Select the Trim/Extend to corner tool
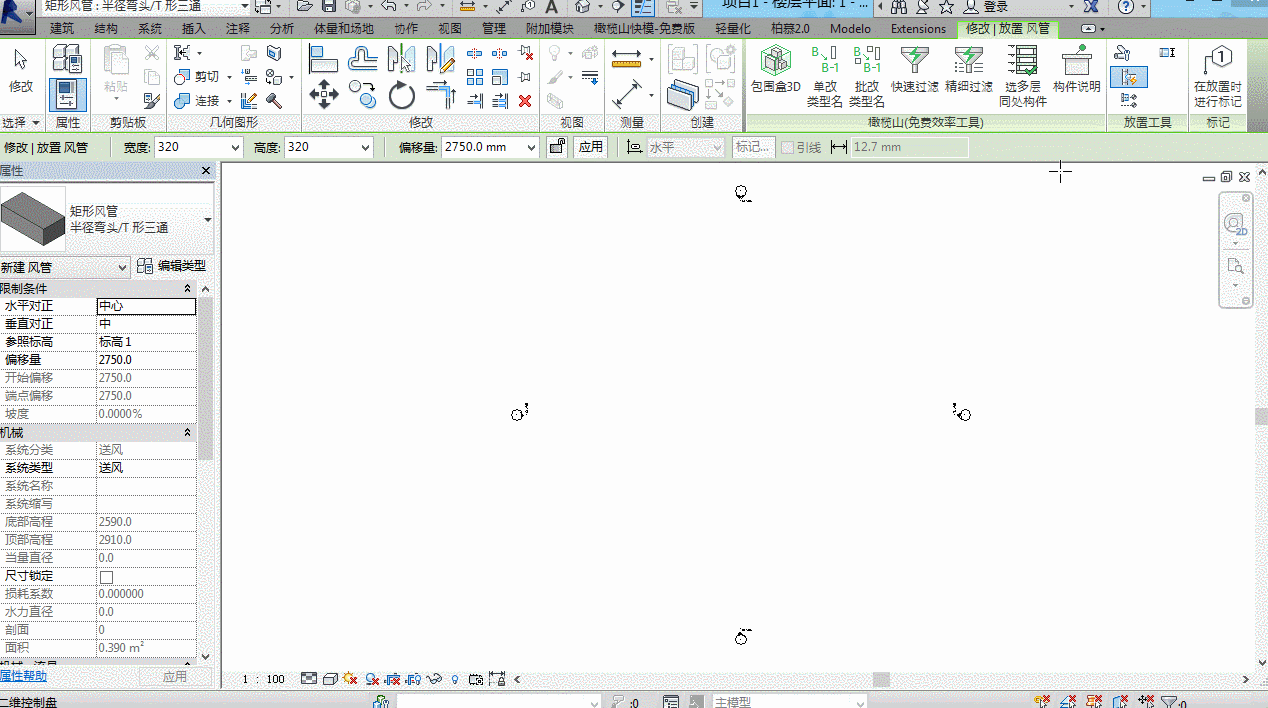 441,96
